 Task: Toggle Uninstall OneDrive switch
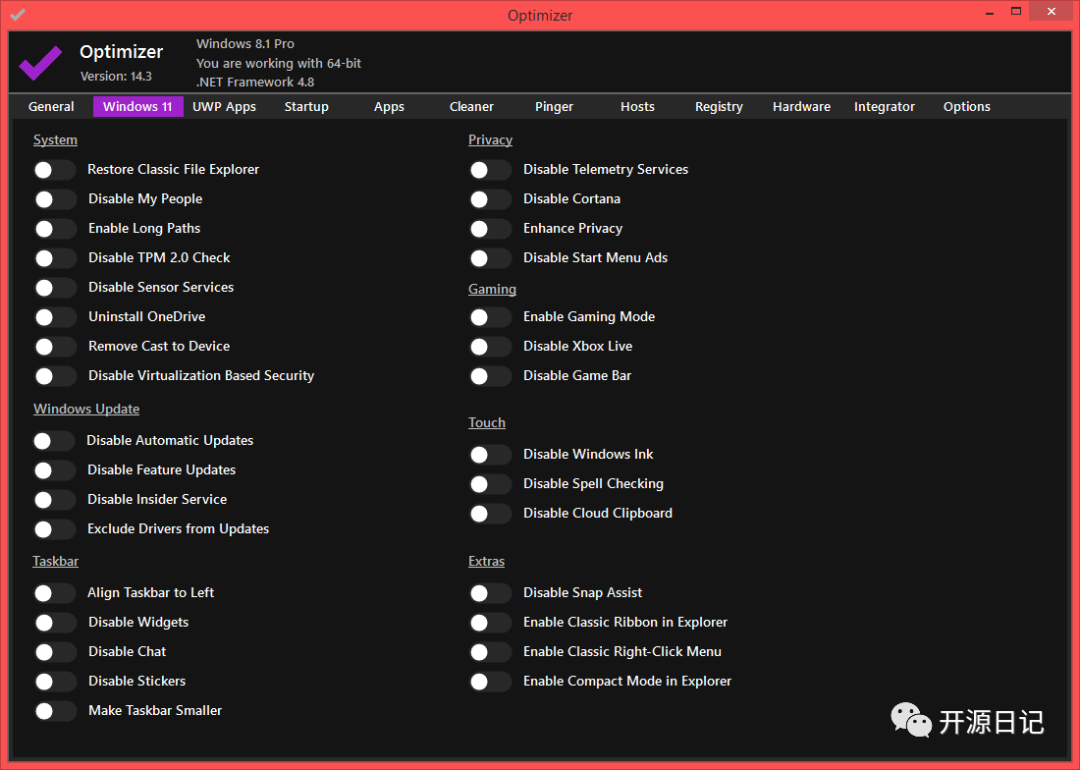[x=55, y=317]
